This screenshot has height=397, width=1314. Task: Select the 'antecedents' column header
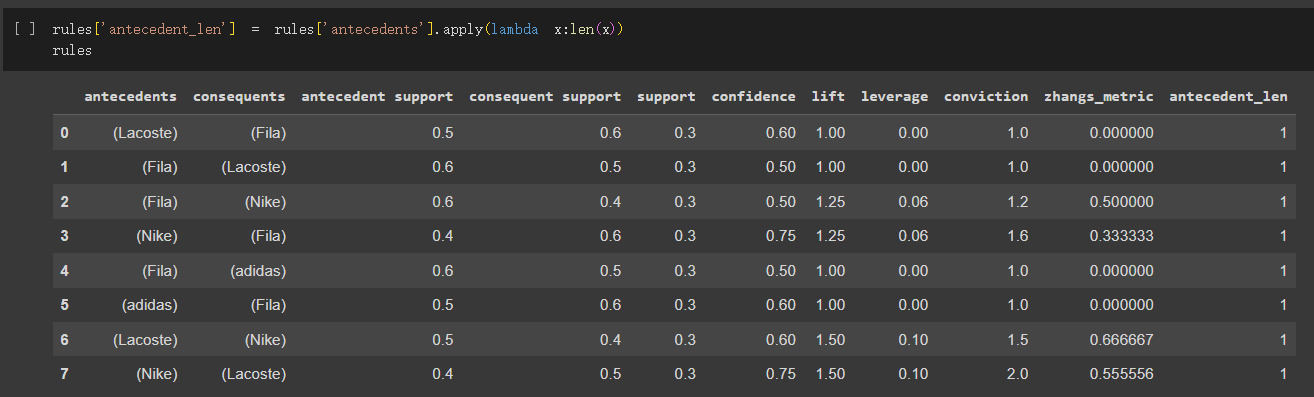click(x=131, y=97)
